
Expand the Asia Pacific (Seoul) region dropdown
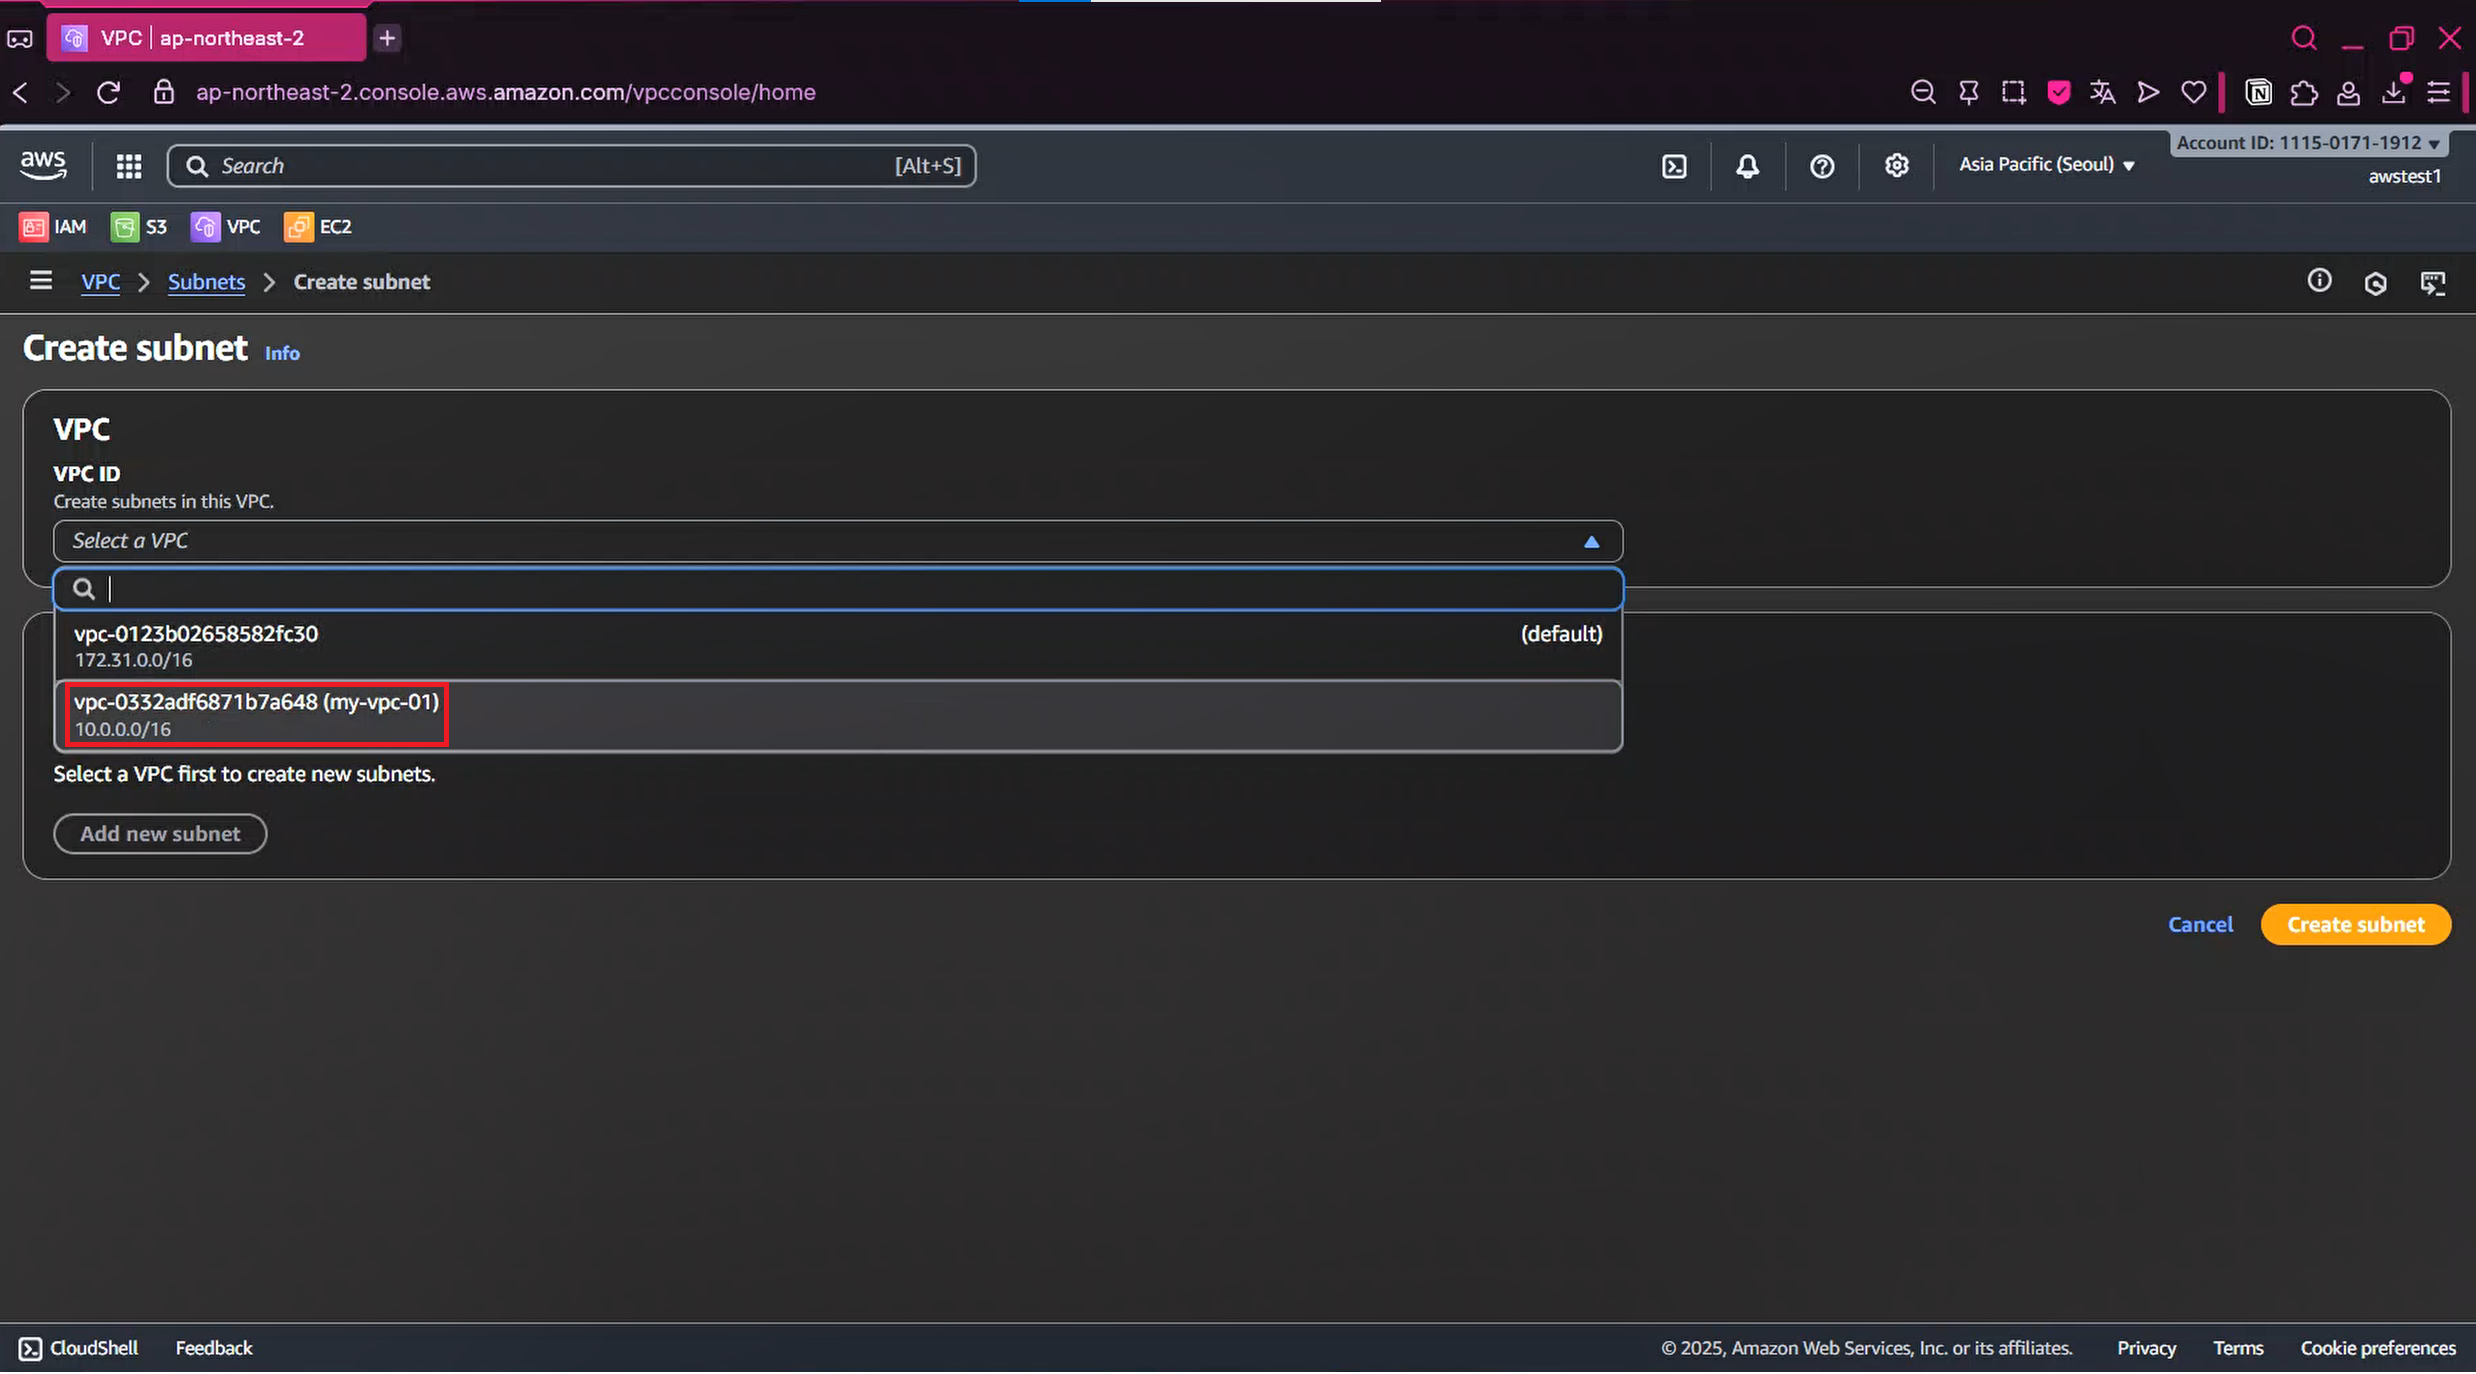2046,165
